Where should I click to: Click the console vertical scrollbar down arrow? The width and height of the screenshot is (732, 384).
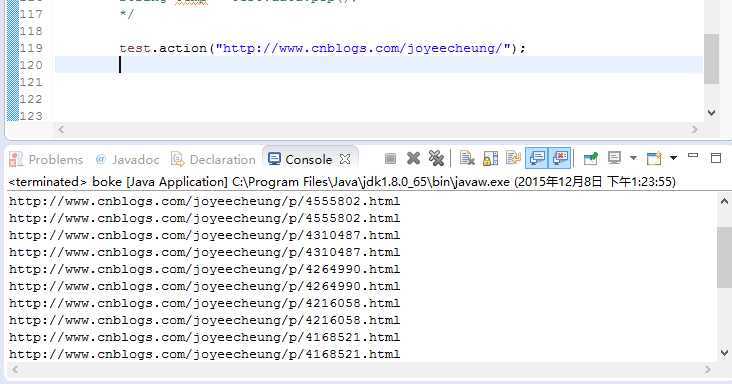point(724,353)
